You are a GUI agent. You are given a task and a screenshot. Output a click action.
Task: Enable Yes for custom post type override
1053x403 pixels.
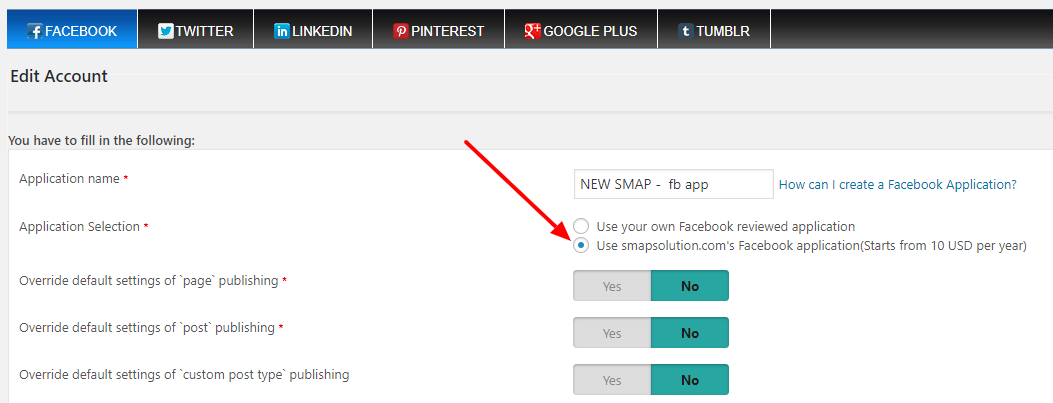pyautogui.click(x=612, y=379)
